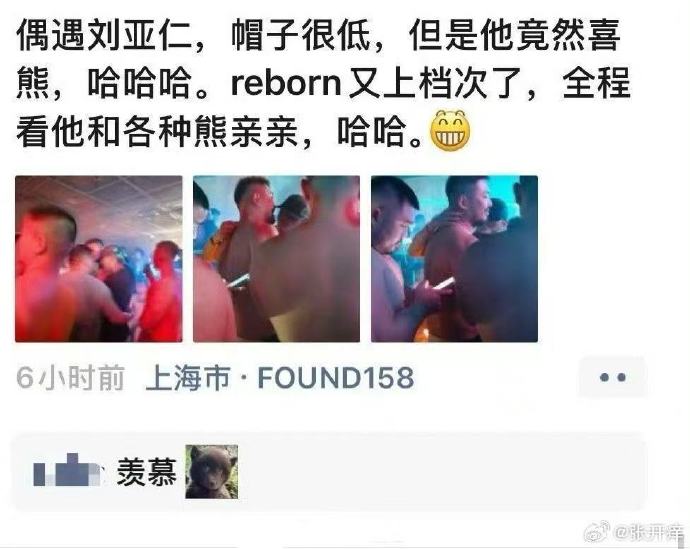Viewport: 690px width, 549px height.
Task: Click the post's first line 偶遇刘亚仁
Action: [x=104, y=34]
